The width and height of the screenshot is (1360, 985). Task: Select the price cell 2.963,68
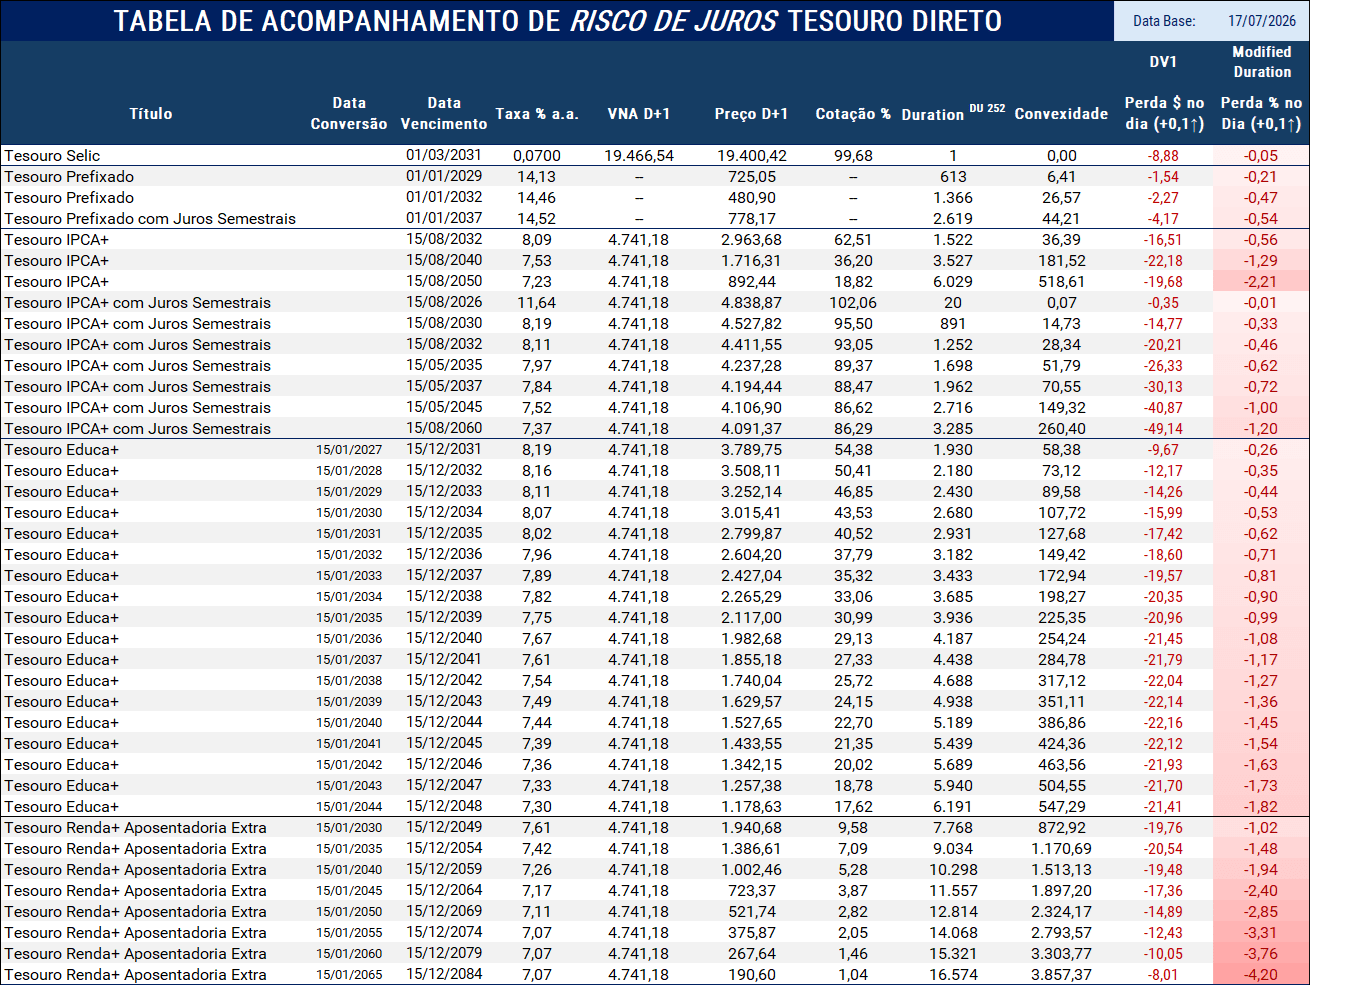(x=752, y=240)
